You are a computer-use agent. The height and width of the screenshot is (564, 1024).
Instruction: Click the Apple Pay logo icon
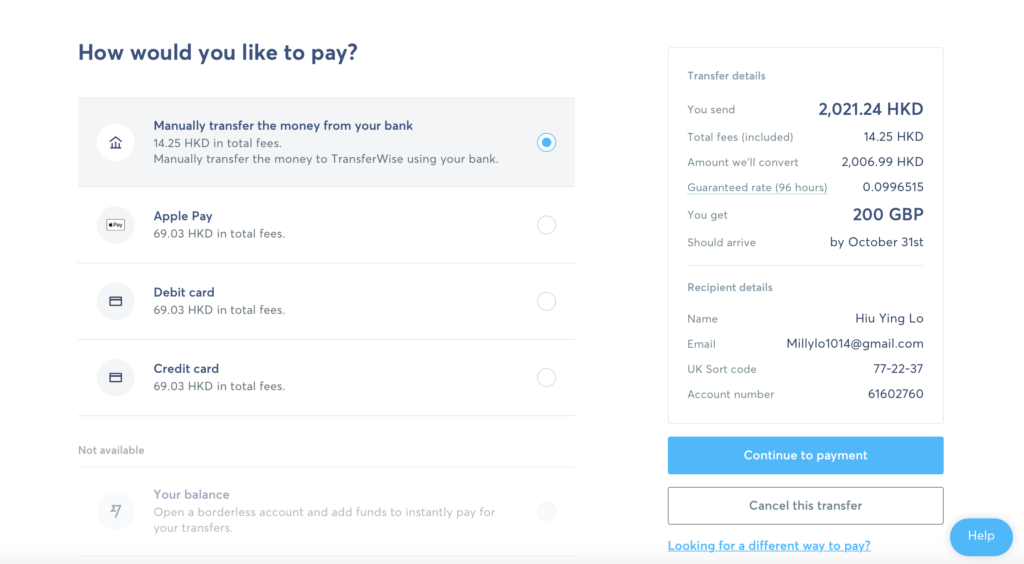(116, 225)
